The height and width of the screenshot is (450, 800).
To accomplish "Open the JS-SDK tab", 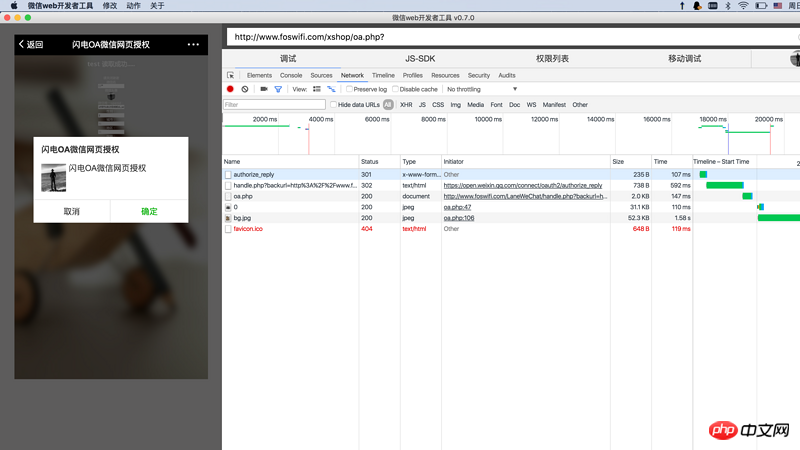I will tap(420, 59).
